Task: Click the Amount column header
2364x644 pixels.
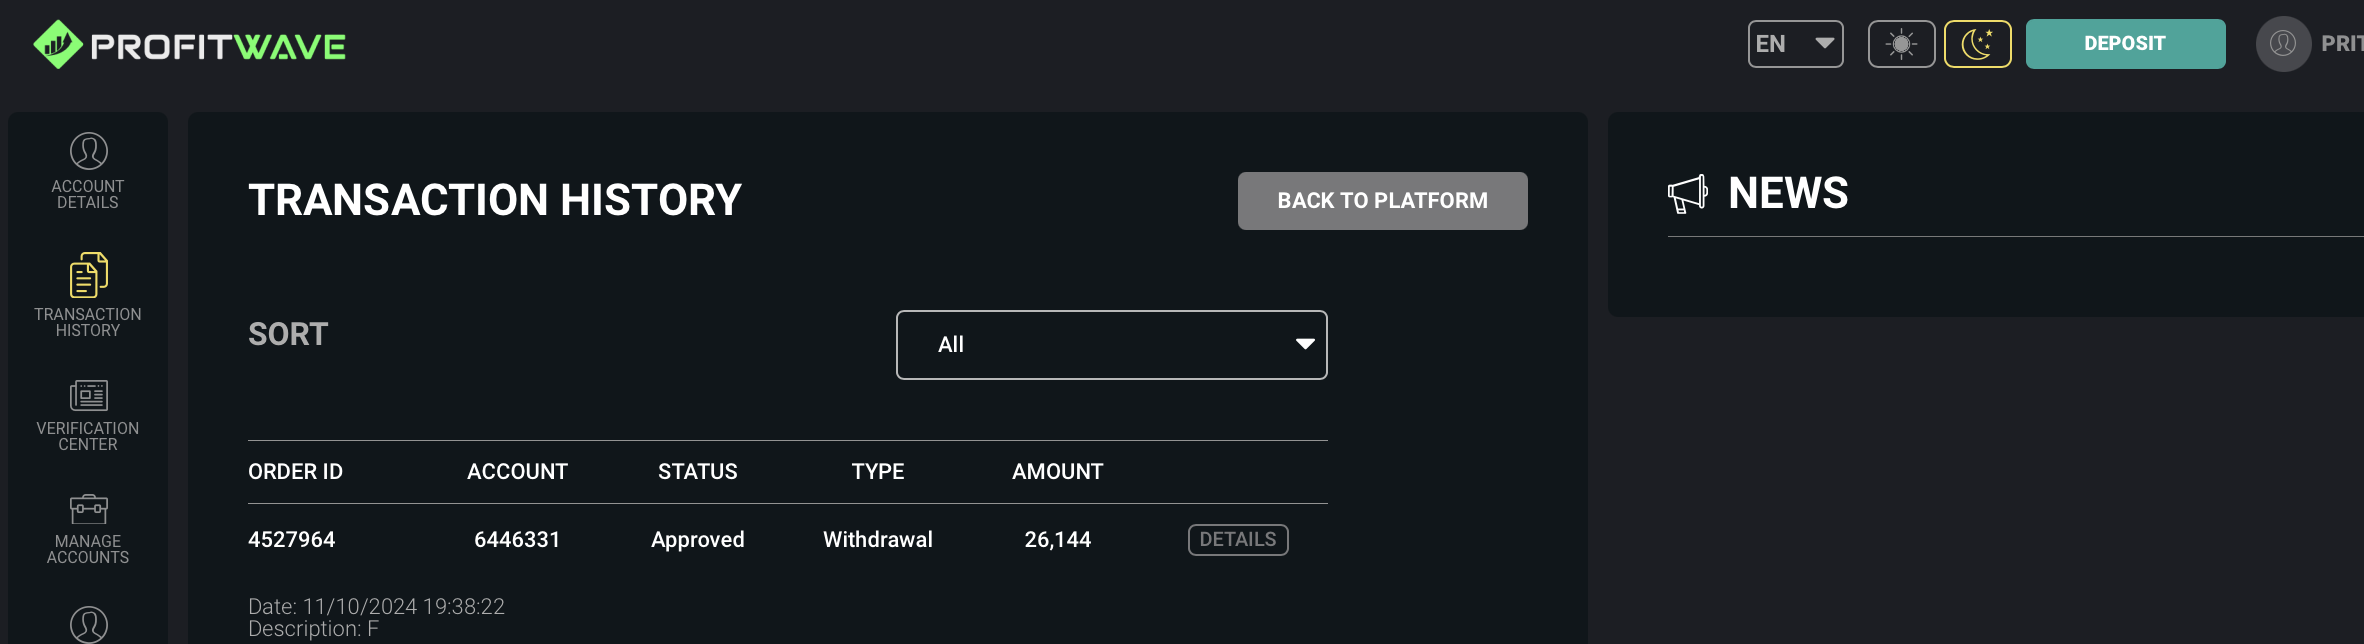Action: [x=1057, y=472]
